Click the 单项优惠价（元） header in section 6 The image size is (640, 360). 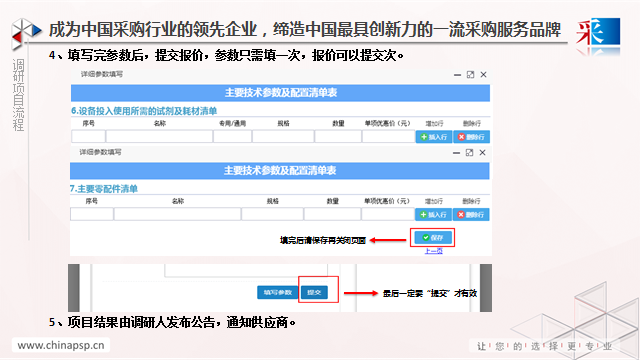pyautogui.click(x=387, y=123)
